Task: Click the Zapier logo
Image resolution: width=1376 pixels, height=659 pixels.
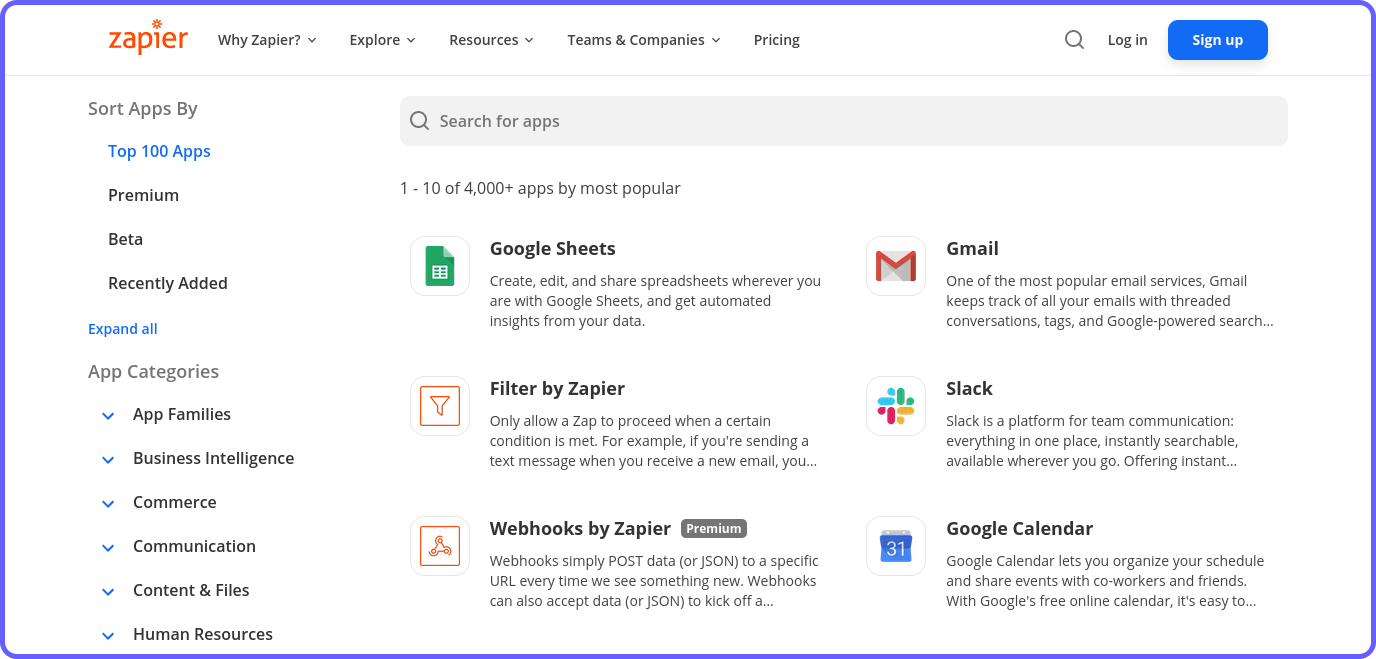Action: click(148, 39)
